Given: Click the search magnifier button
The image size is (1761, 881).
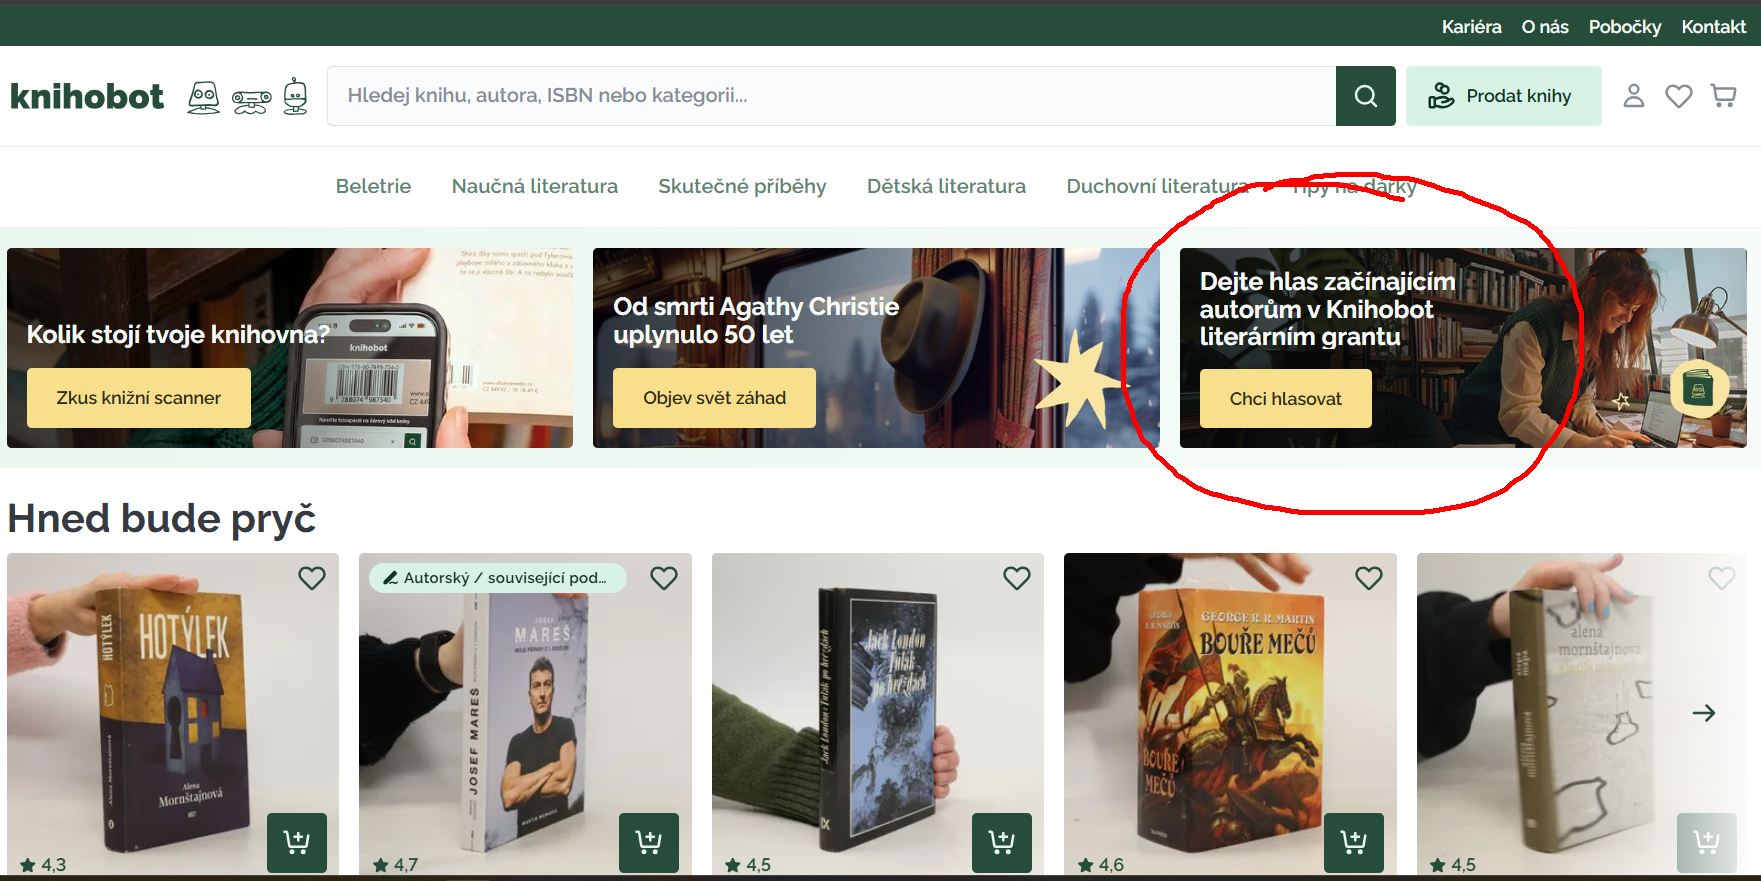Looking at the screenshot, I should pos(1365,96).
